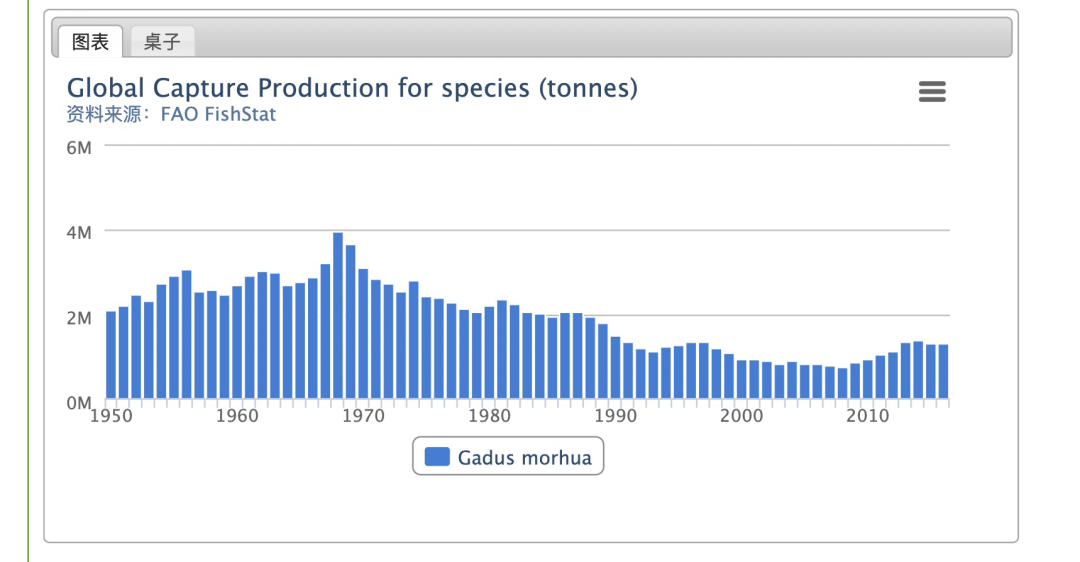
Task: Click the blue Gadus morhua legend swatch
Action: pyautogui.click(x=437, y=457)
